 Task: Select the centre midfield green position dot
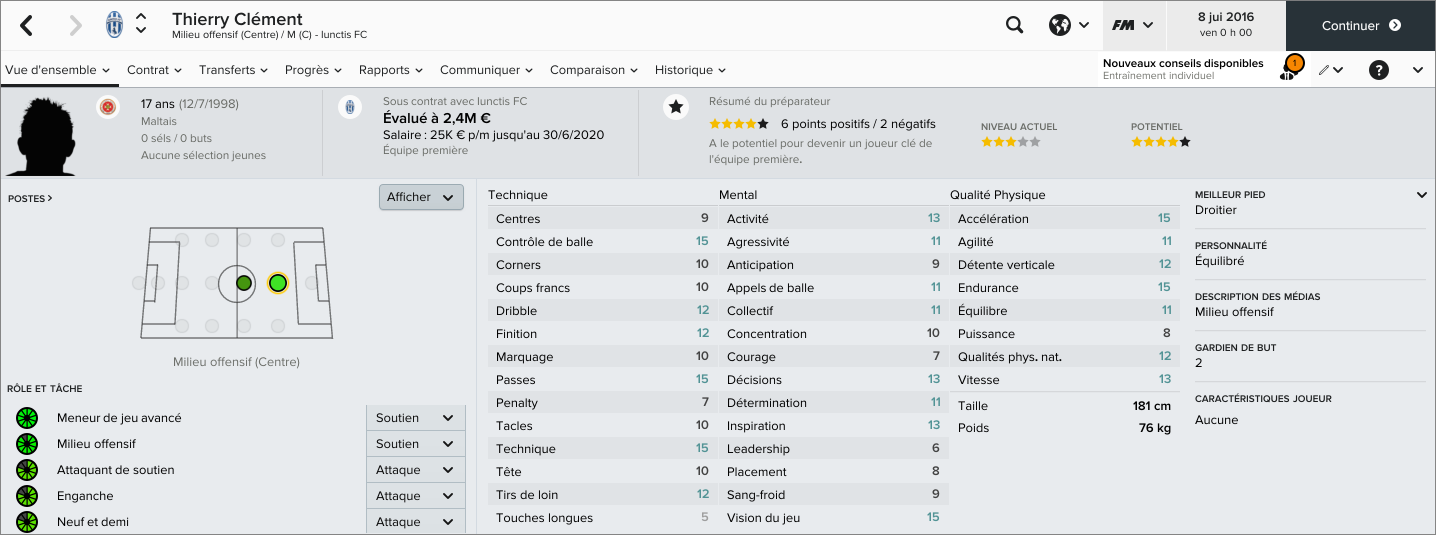click(243, 283)
